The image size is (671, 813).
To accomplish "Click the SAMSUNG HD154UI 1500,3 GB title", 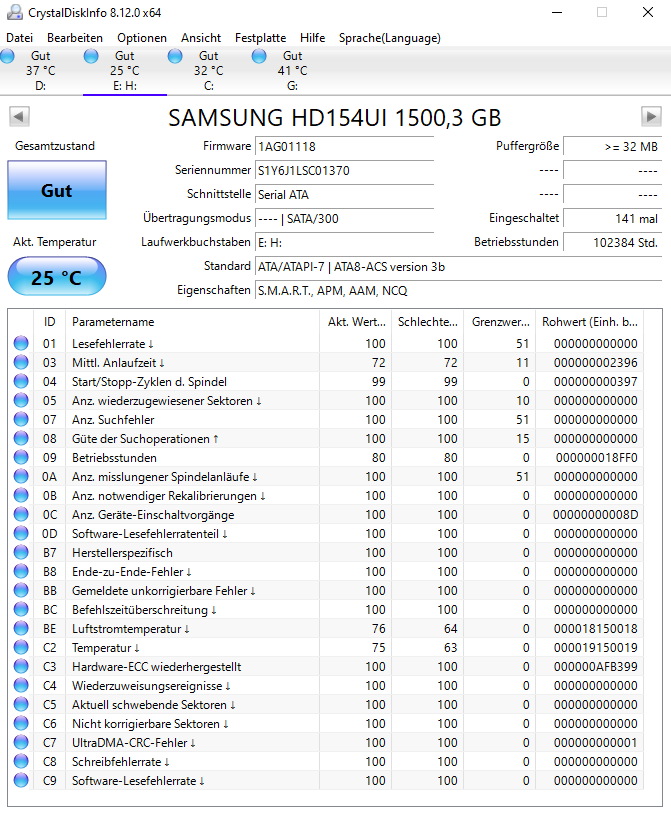I will (x=334, y=118).
